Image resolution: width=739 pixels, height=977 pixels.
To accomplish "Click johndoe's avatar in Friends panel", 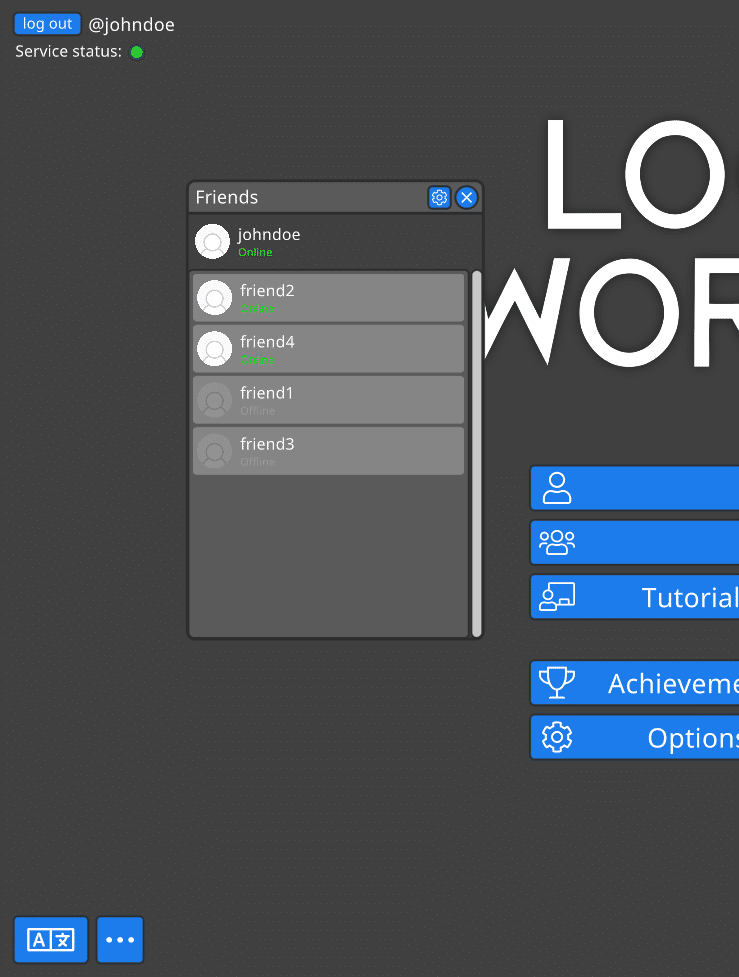I will [212, 241].
